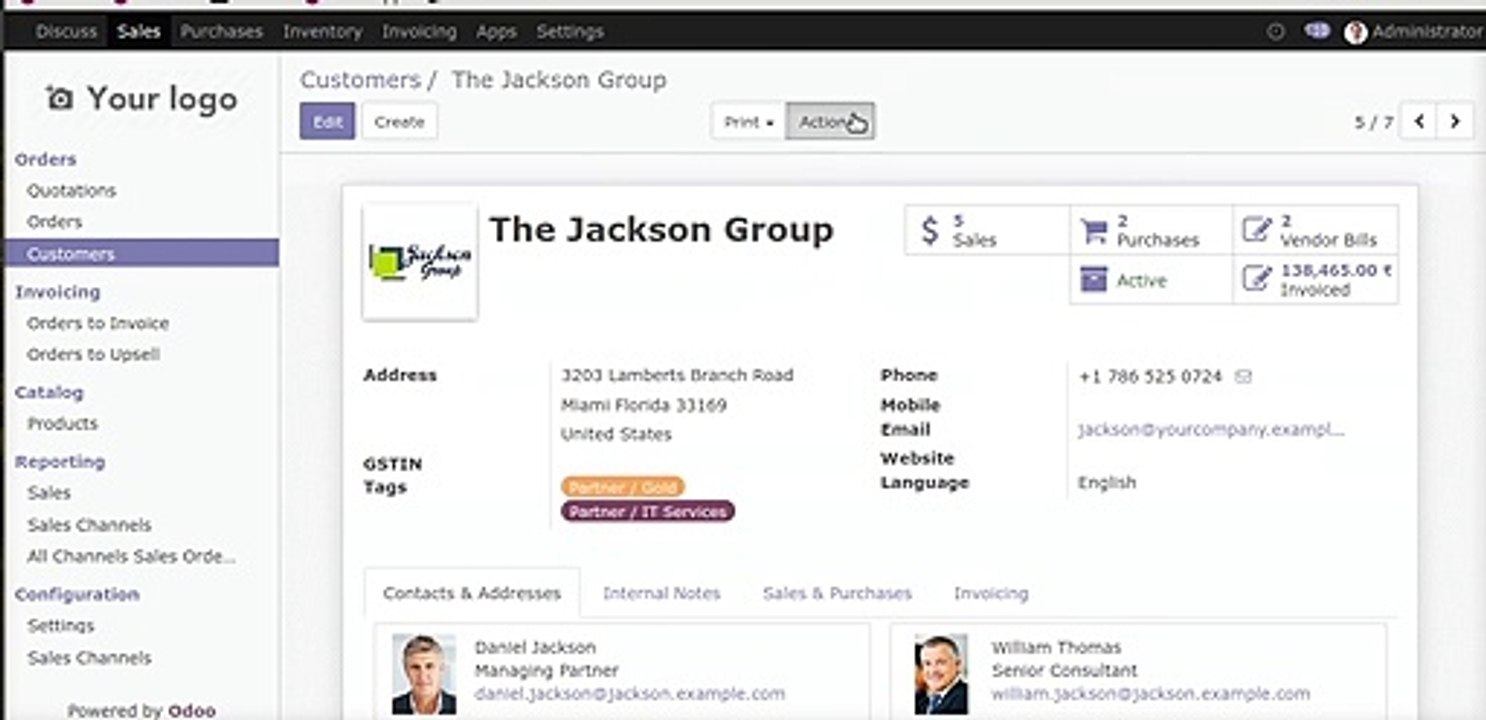Go to the previous customer record arrow
The height and width of the screenshot is (720, 1486).
pyautogui.click(x=1419, y=121)
